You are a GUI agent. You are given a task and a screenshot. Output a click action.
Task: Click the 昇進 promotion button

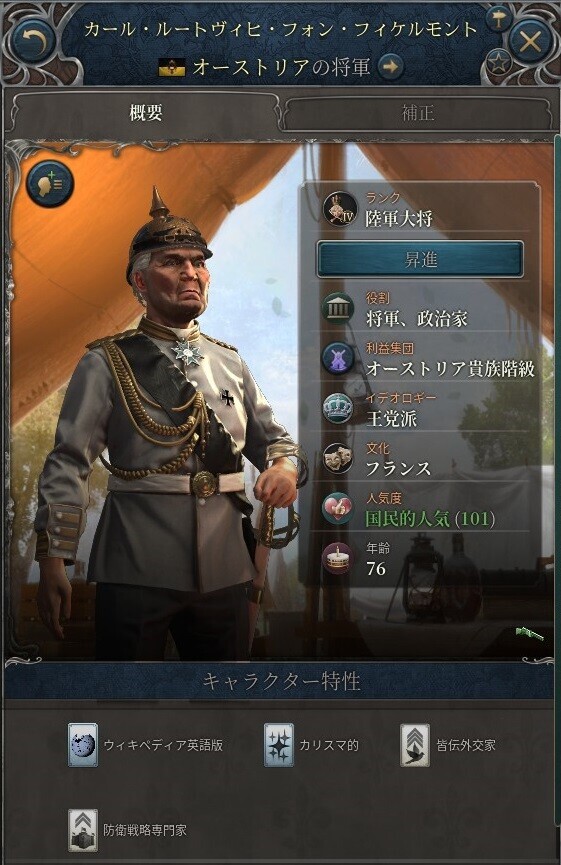(420, 259)
